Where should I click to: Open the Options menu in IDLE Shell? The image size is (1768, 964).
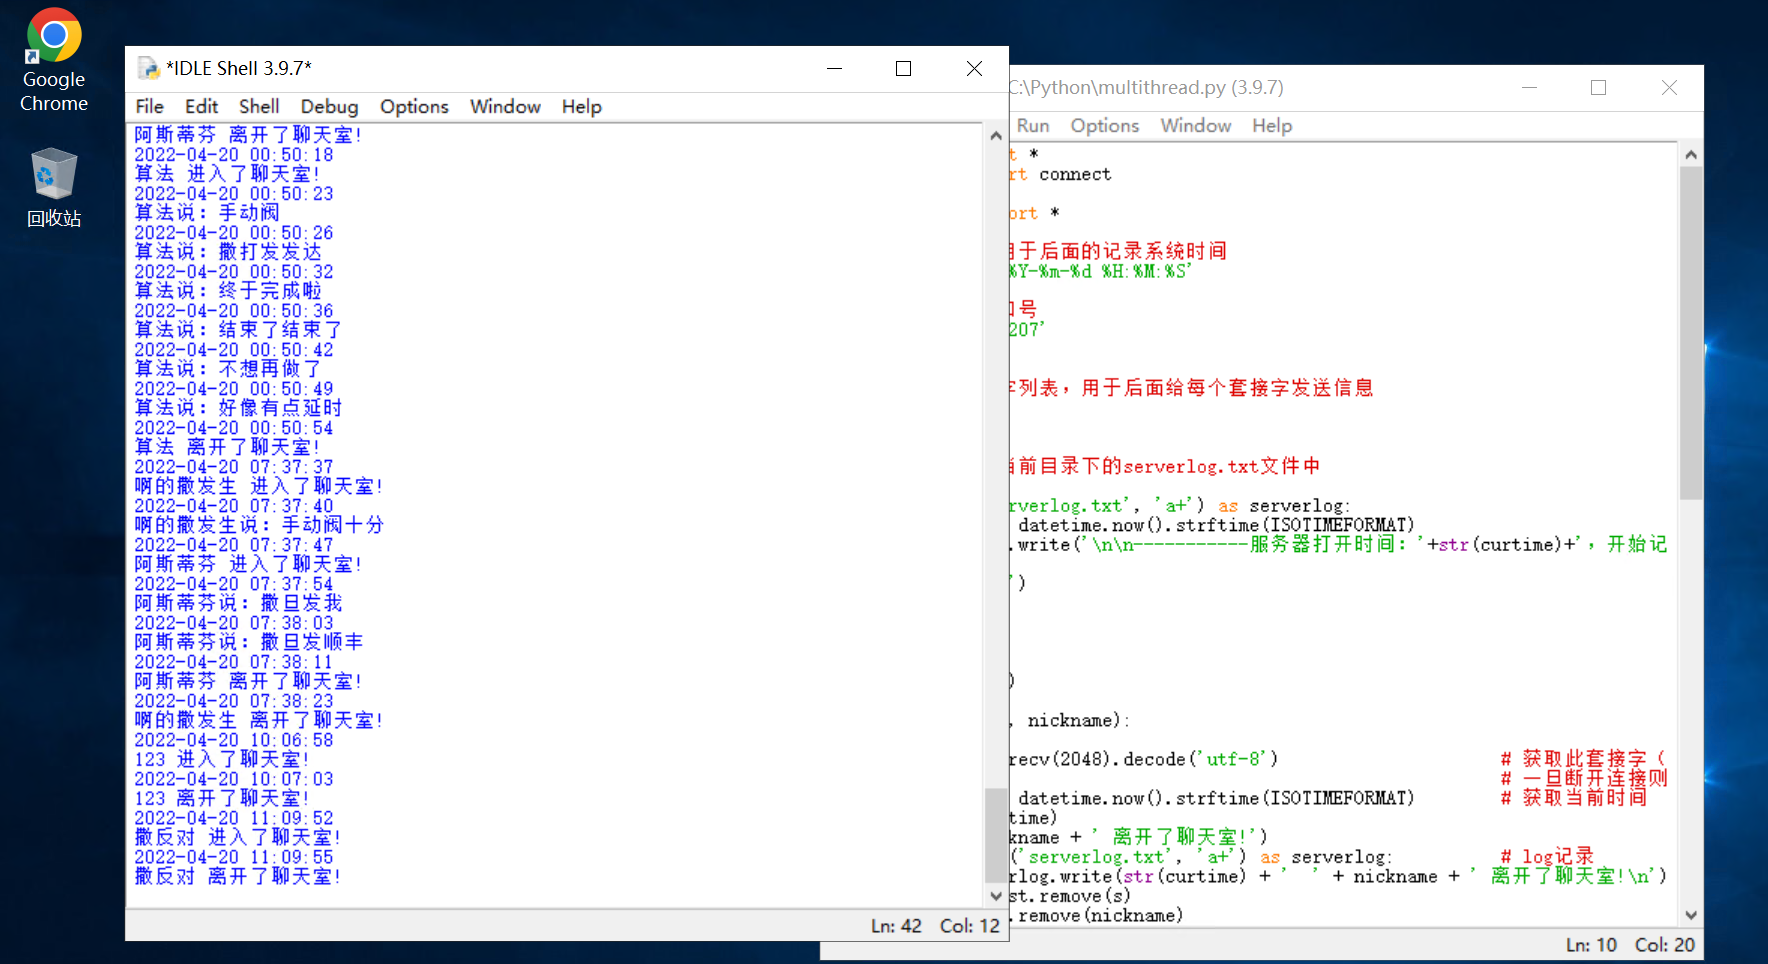tap(413, 106)
